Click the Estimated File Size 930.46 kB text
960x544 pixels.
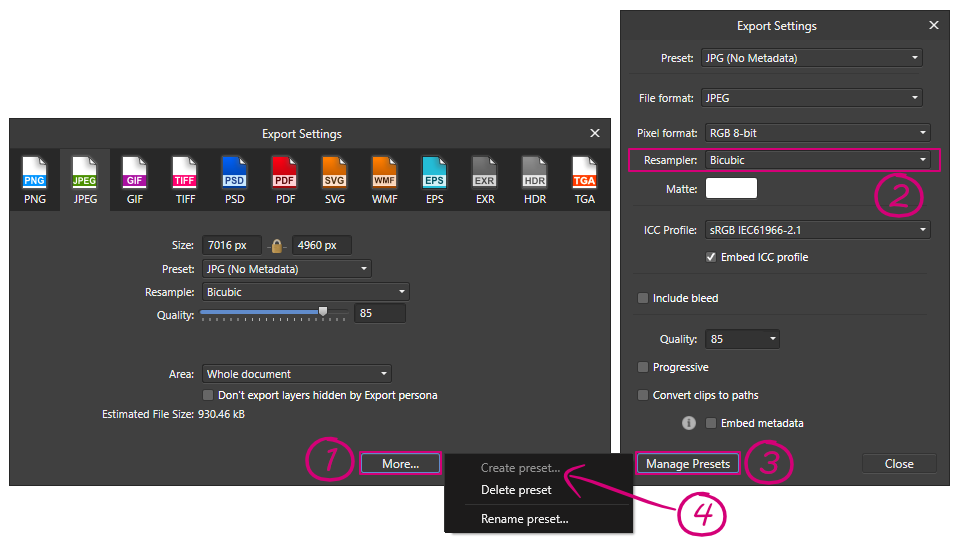[173, 414]
